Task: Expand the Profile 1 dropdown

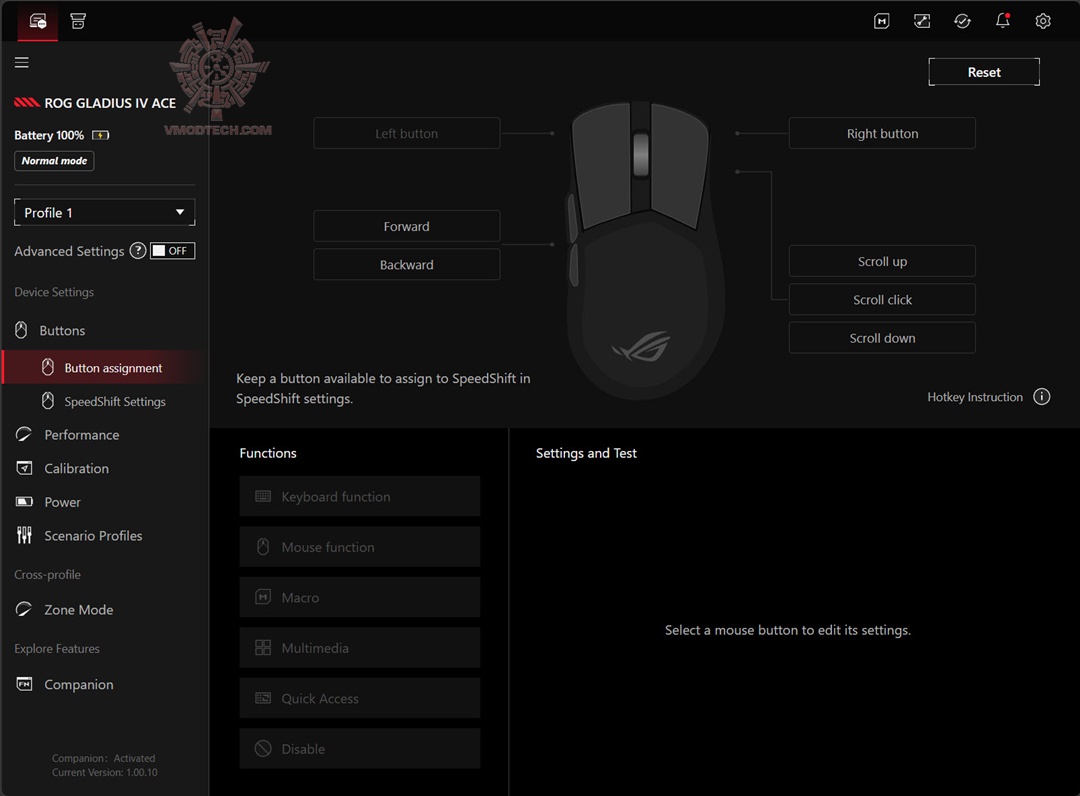Action: click(105, 212)
